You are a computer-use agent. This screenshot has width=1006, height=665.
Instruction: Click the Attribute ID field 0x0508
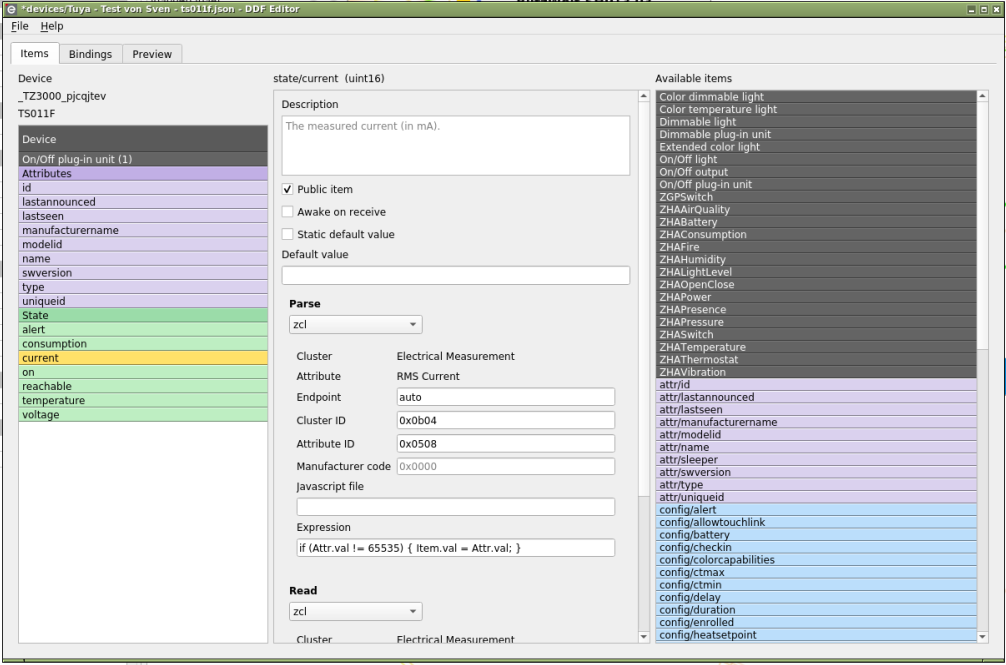pyautogui.click(x=506, y=444)
